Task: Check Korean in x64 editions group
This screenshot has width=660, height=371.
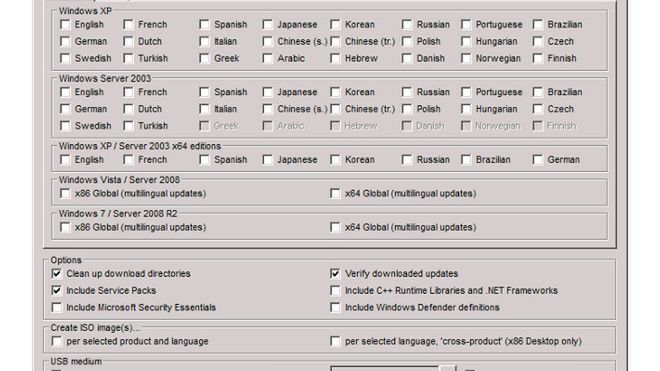Action: click(x=335, y=160)
